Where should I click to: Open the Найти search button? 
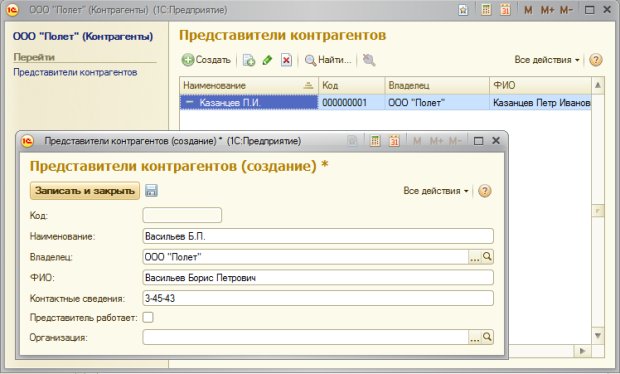[328, 60]
